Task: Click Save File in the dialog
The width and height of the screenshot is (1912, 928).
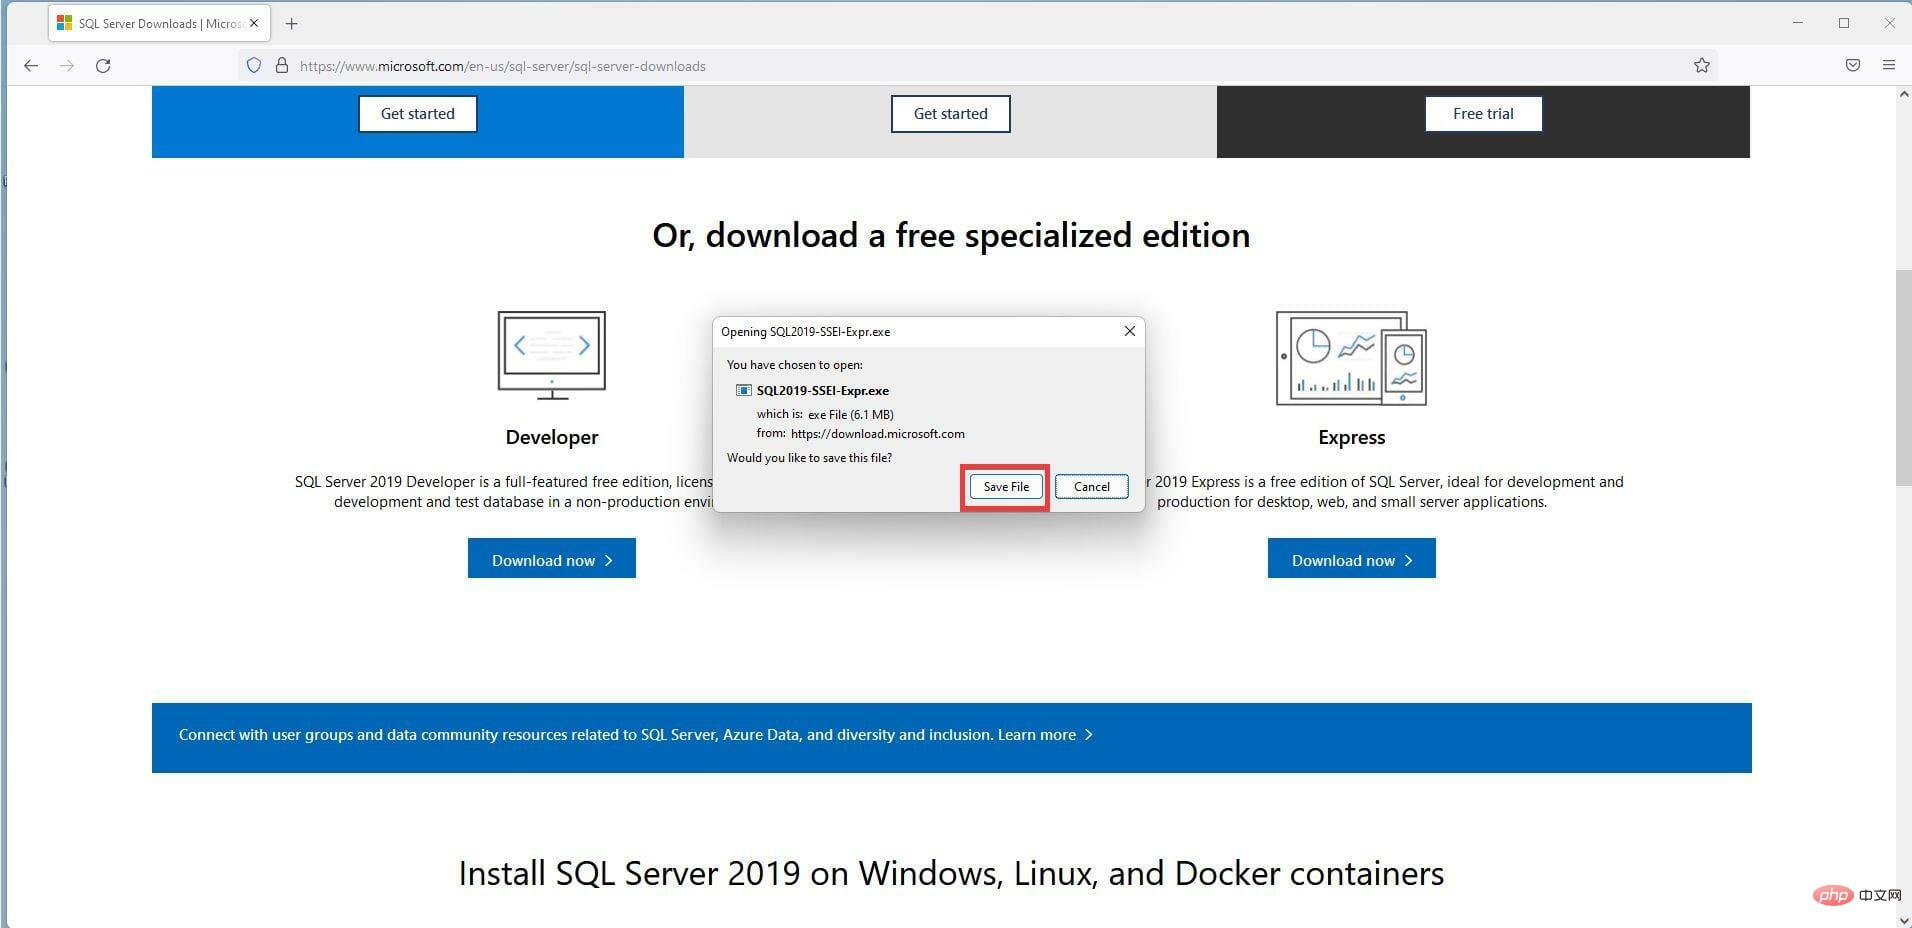Action: (x=1006, y=487)
